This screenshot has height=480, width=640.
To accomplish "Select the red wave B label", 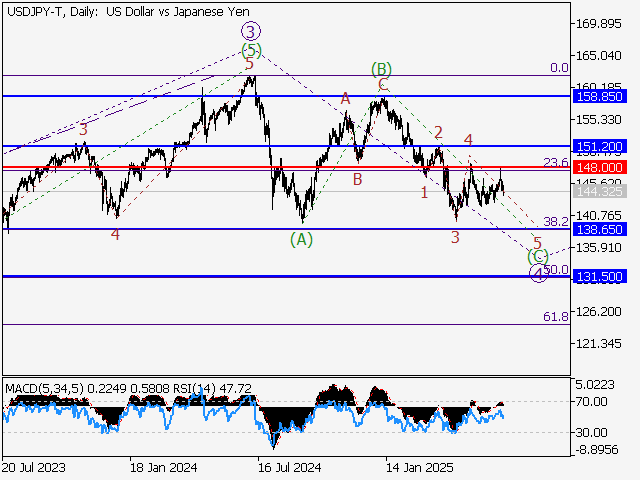I will (356, 180).
